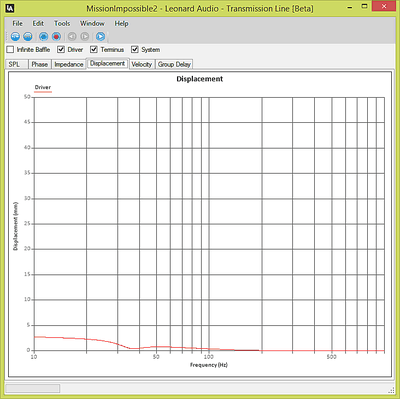400x399 pixels.
Task: Click the Displacement chart title
Action: pos(200,79)
